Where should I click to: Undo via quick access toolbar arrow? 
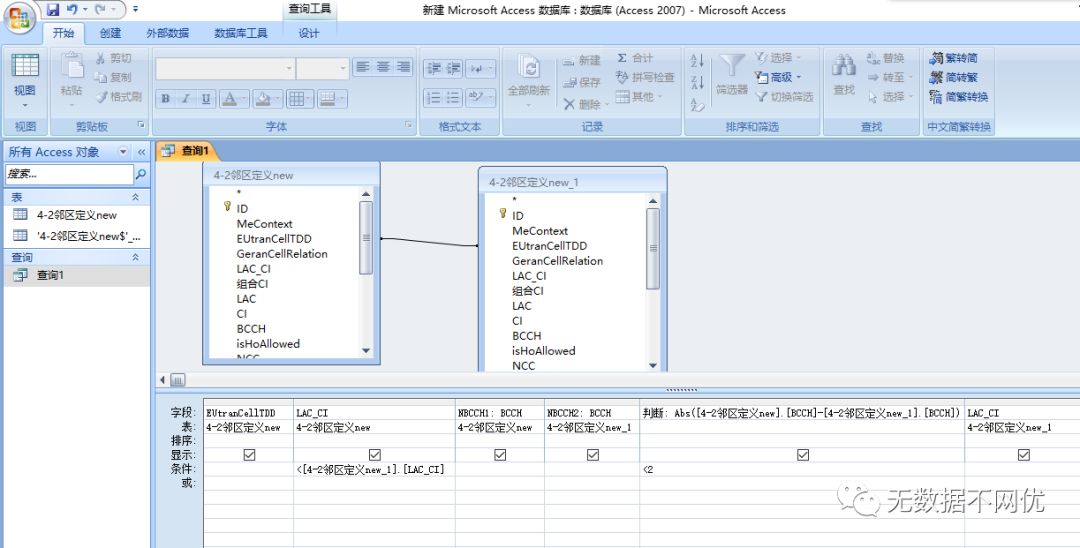72,10
